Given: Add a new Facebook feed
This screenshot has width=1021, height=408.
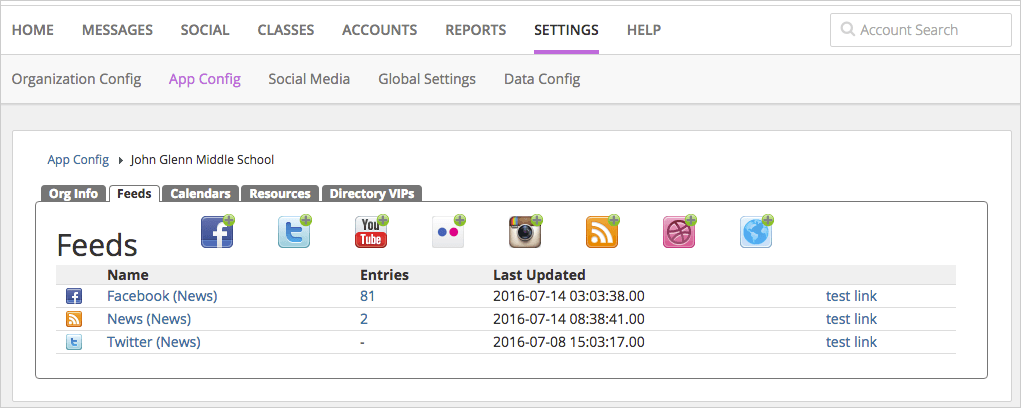Looking at the screenshot, I should [217, 232].
